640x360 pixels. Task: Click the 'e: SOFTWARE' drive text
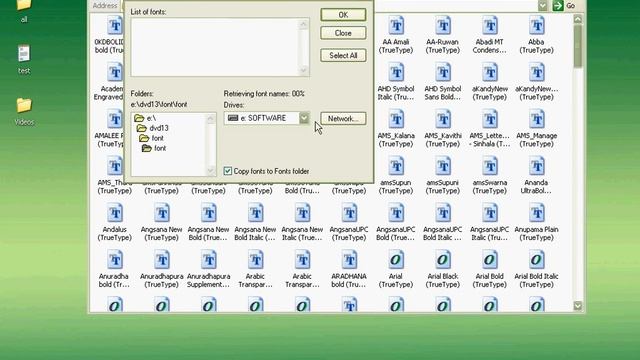(x=263, y=118)
